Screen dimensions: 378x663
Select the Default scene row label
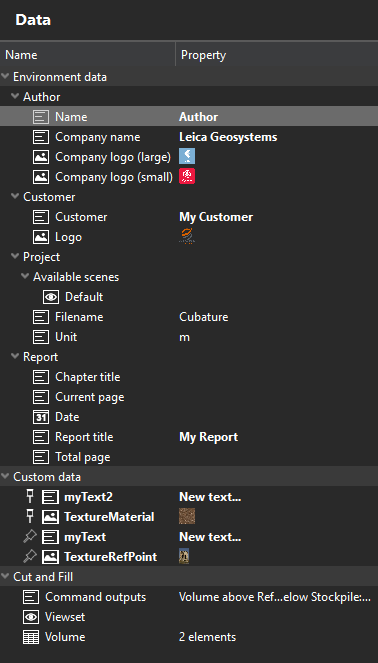click(x=84, y=297)
